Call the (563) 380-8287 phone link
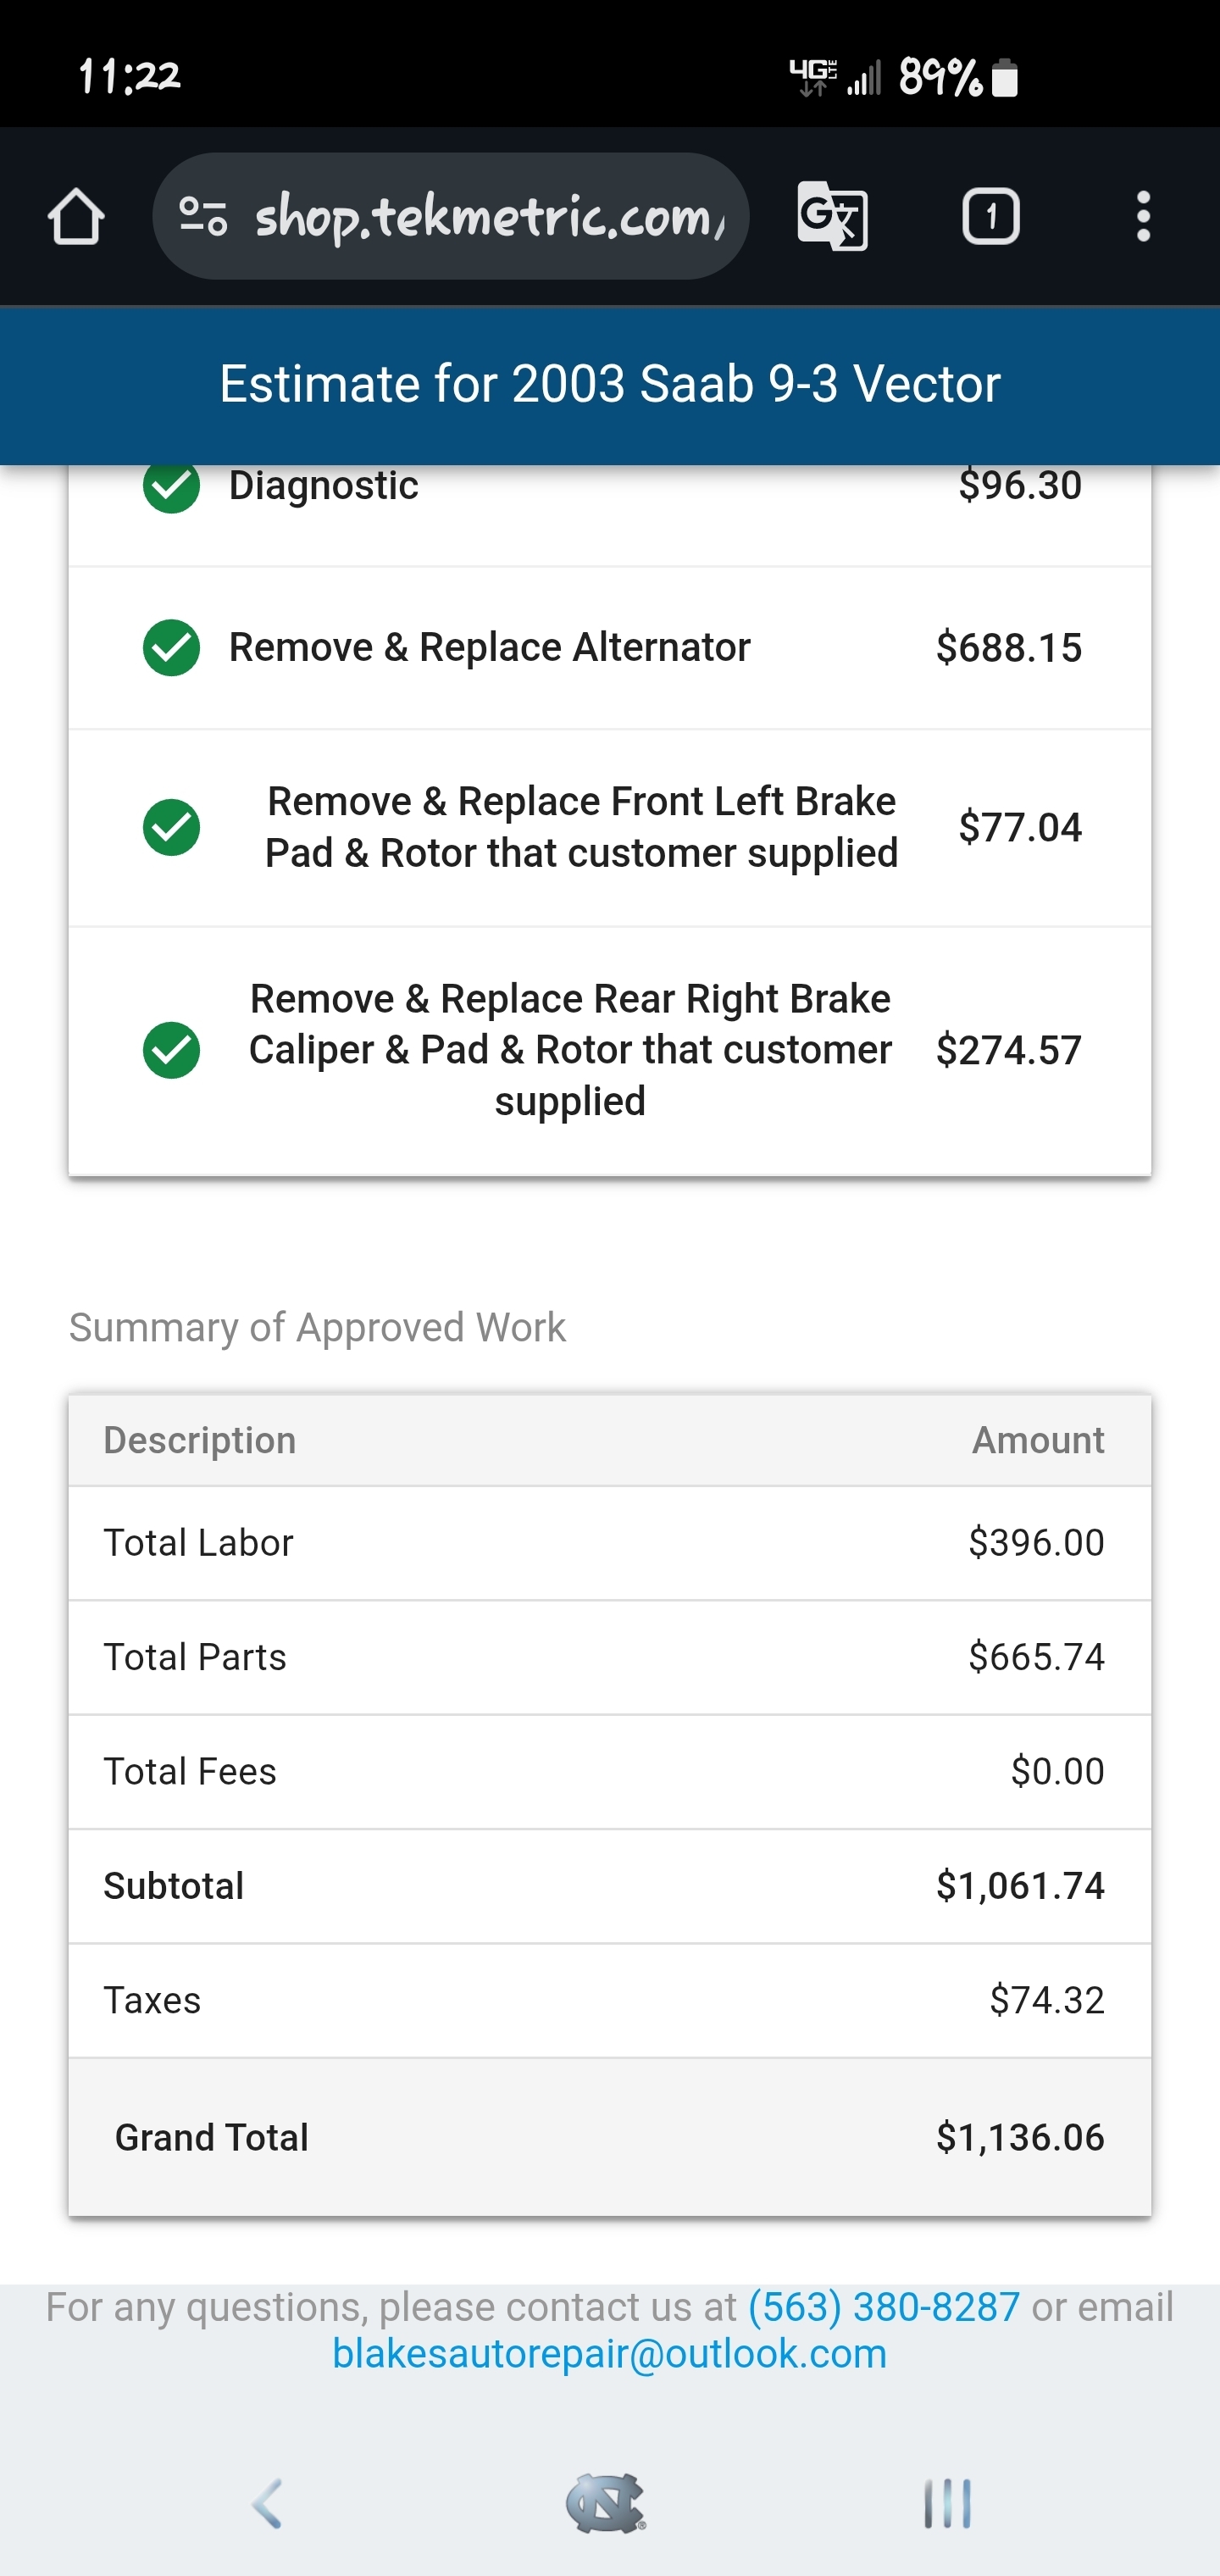This screenshot has height=2576, width=1220. (x=884, y=2308)
